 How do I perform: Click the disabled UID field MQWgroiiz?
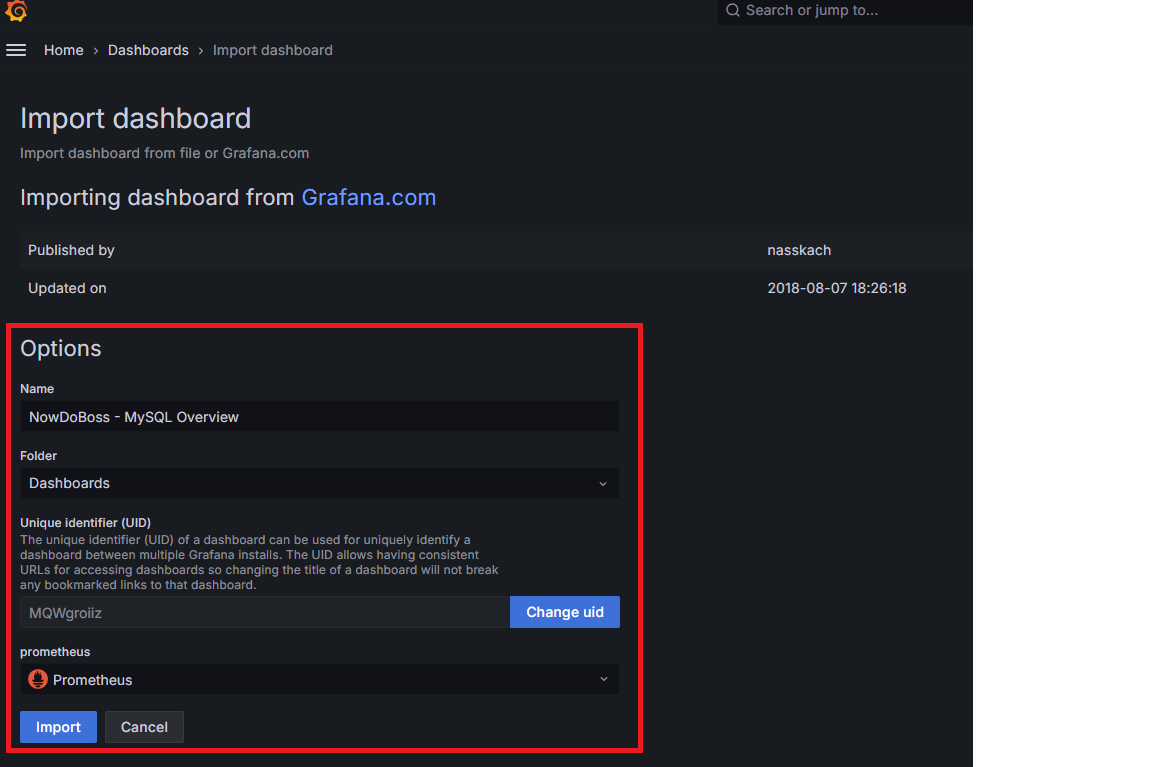coord(265,613)
